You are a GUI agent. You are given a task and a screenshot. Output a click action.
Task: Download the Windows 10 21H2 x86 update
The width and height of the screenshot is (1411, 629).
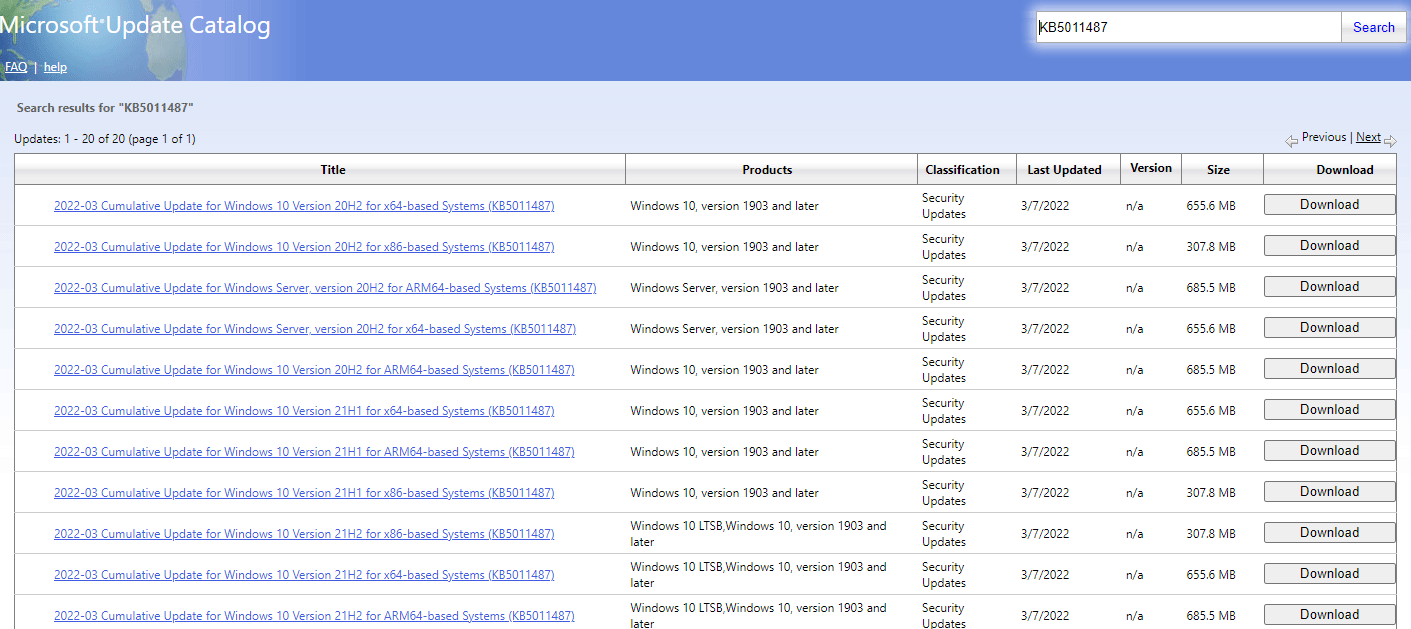1329,532
